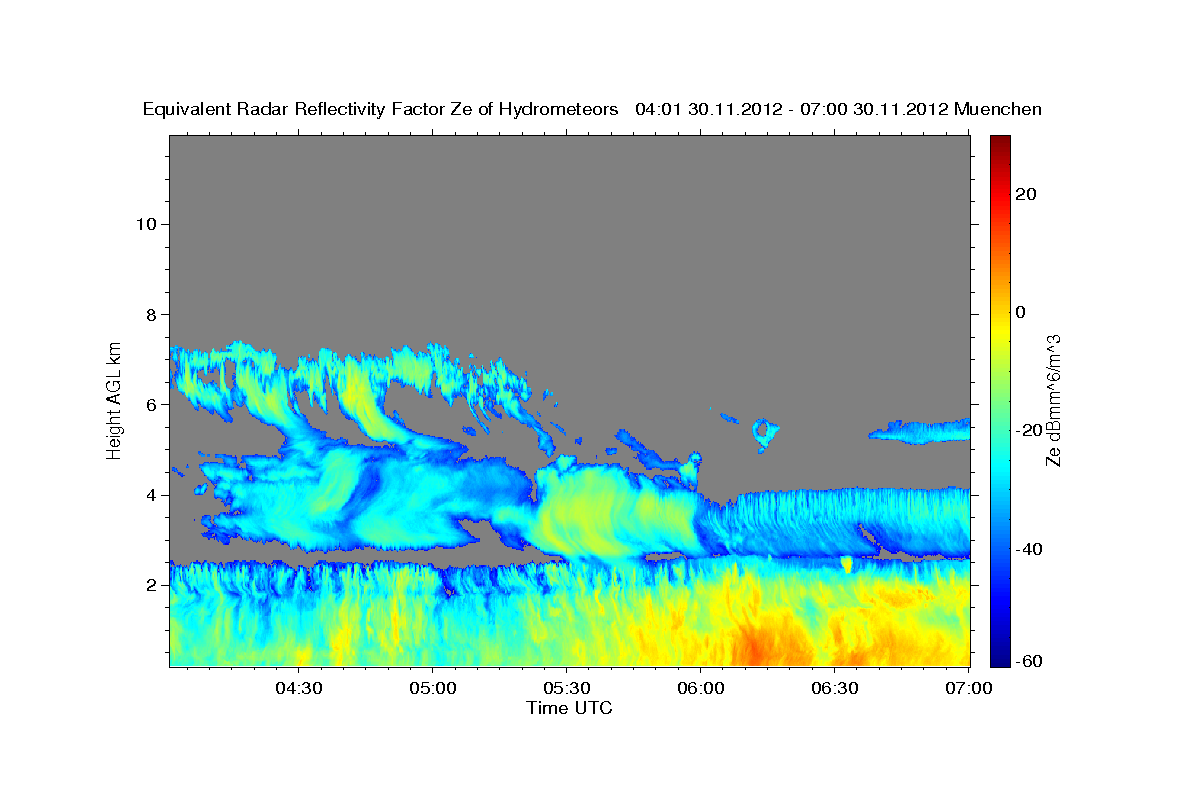The height and width of the screenshot is (800, 1200).
Task: Click the 'Ze dBmm^6/m^3' colorbar label
Action: 1052,401
